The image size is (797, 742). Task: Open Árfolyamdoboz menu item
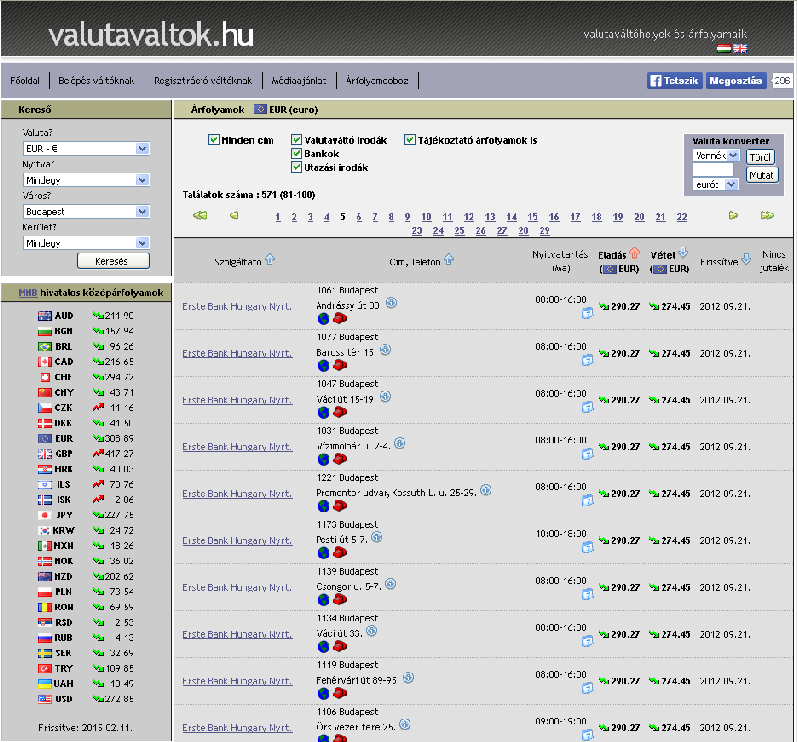[x=377, y=80]
